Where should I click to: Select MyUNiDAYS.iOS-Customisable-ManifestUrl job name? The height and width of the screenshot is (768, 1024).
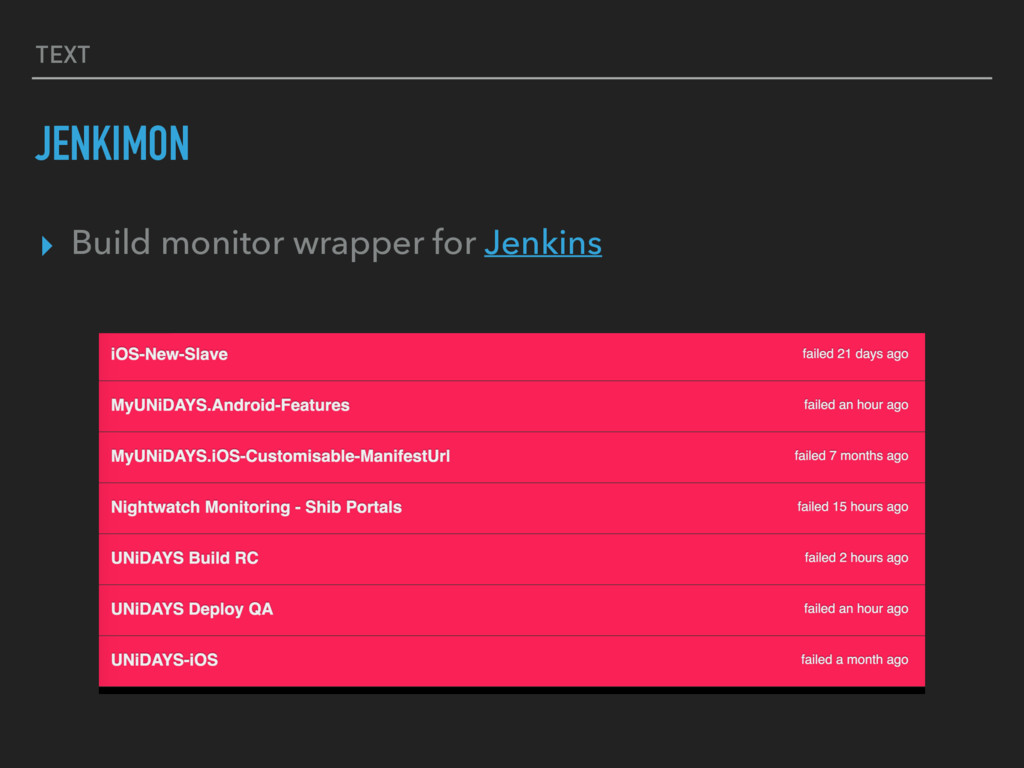(x=280, y=456)
